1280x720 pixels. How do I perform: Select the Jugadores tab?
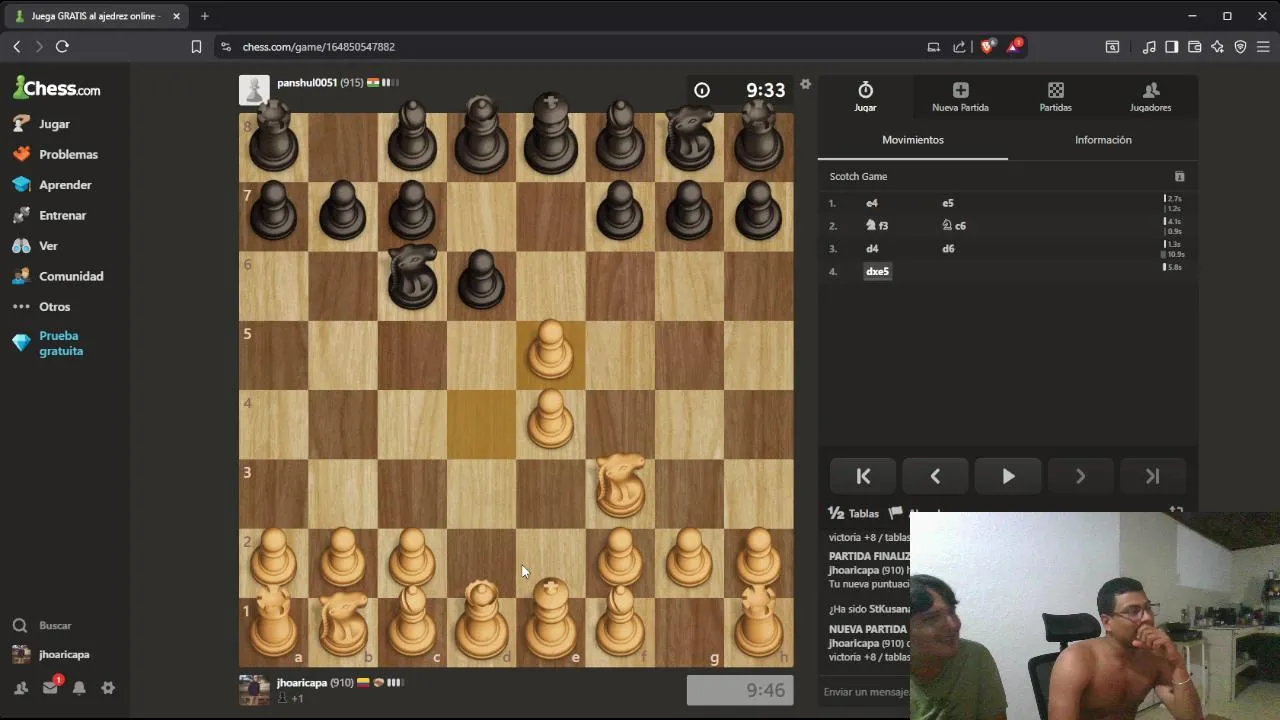1150,97
